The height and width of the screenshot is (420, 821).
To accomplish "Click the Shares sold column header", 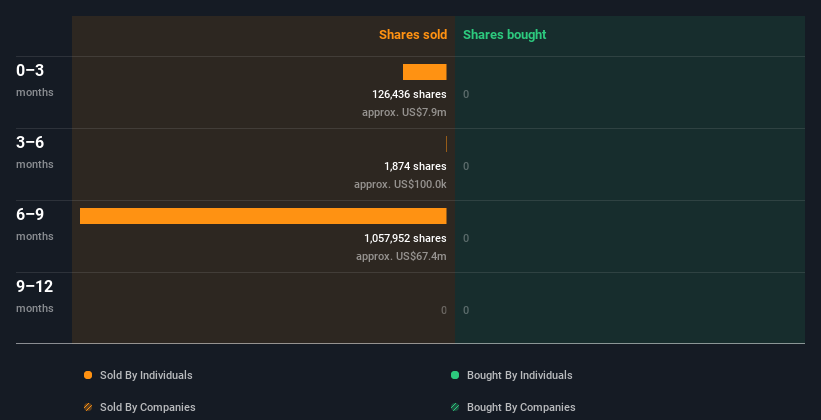I will (x=413, y=35).
